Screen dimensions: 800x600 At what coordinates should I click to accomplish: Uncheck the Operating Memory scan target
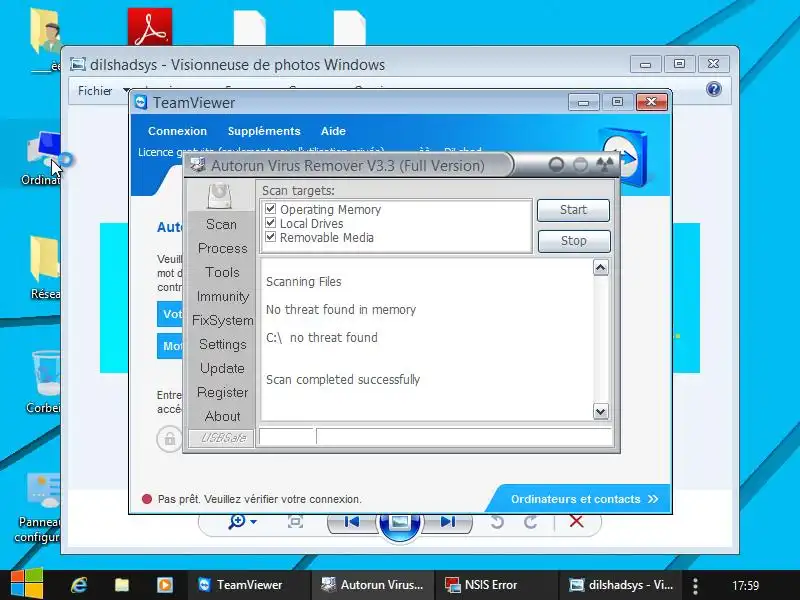pos(270,209)
